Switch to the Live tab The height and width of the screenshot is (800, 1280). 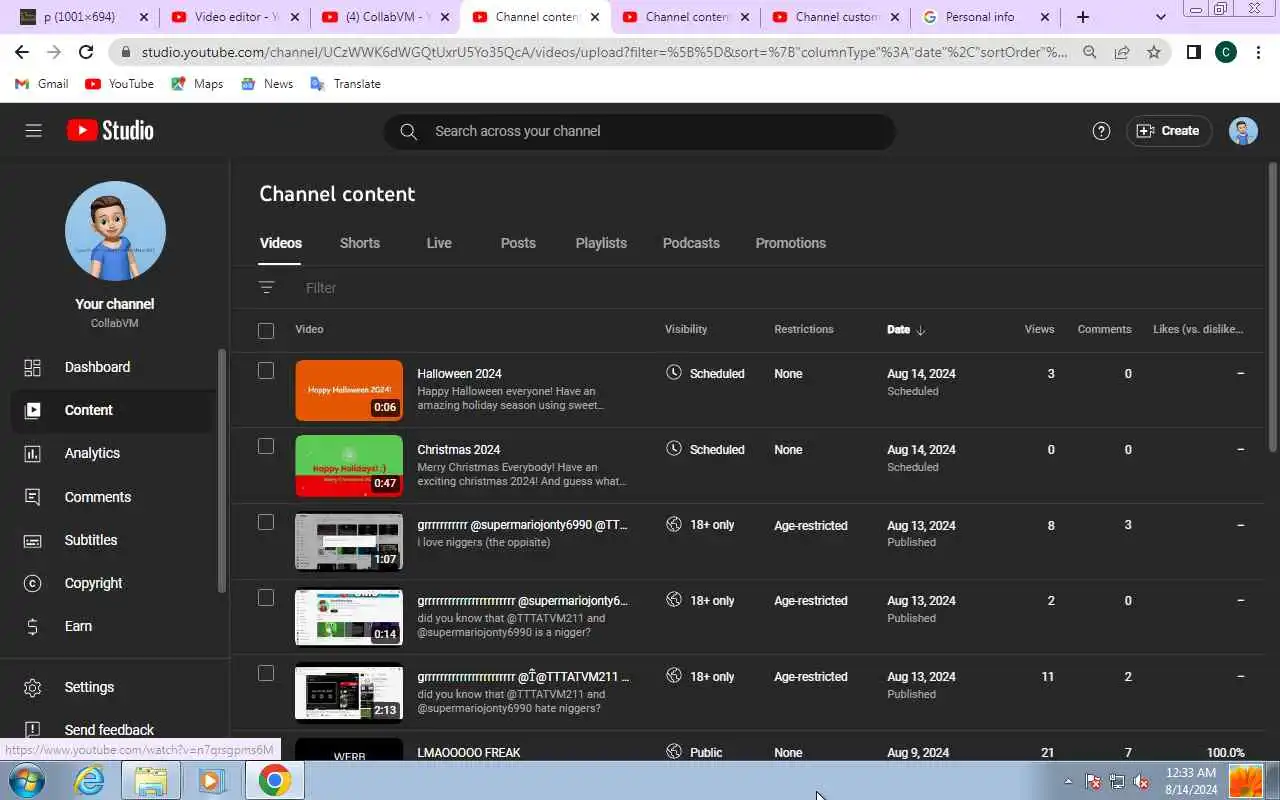pos(439,243)
